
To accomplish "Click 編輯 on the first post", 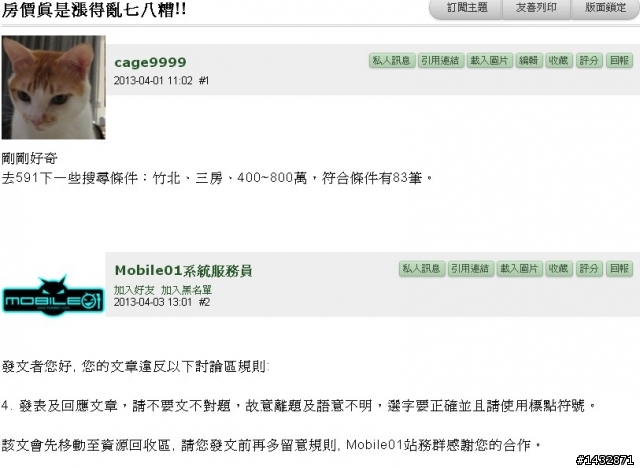I will (x=529, y=60).
